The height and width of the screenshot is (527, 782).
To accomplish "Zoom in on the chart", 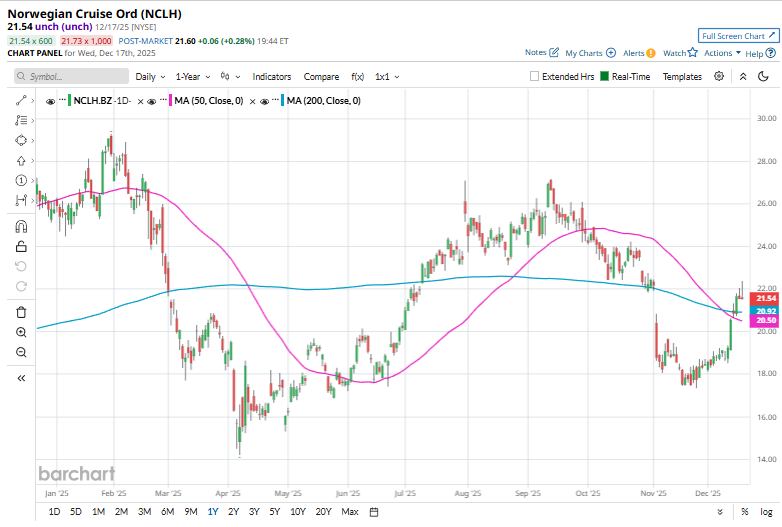I will click(x=20, y=332).
